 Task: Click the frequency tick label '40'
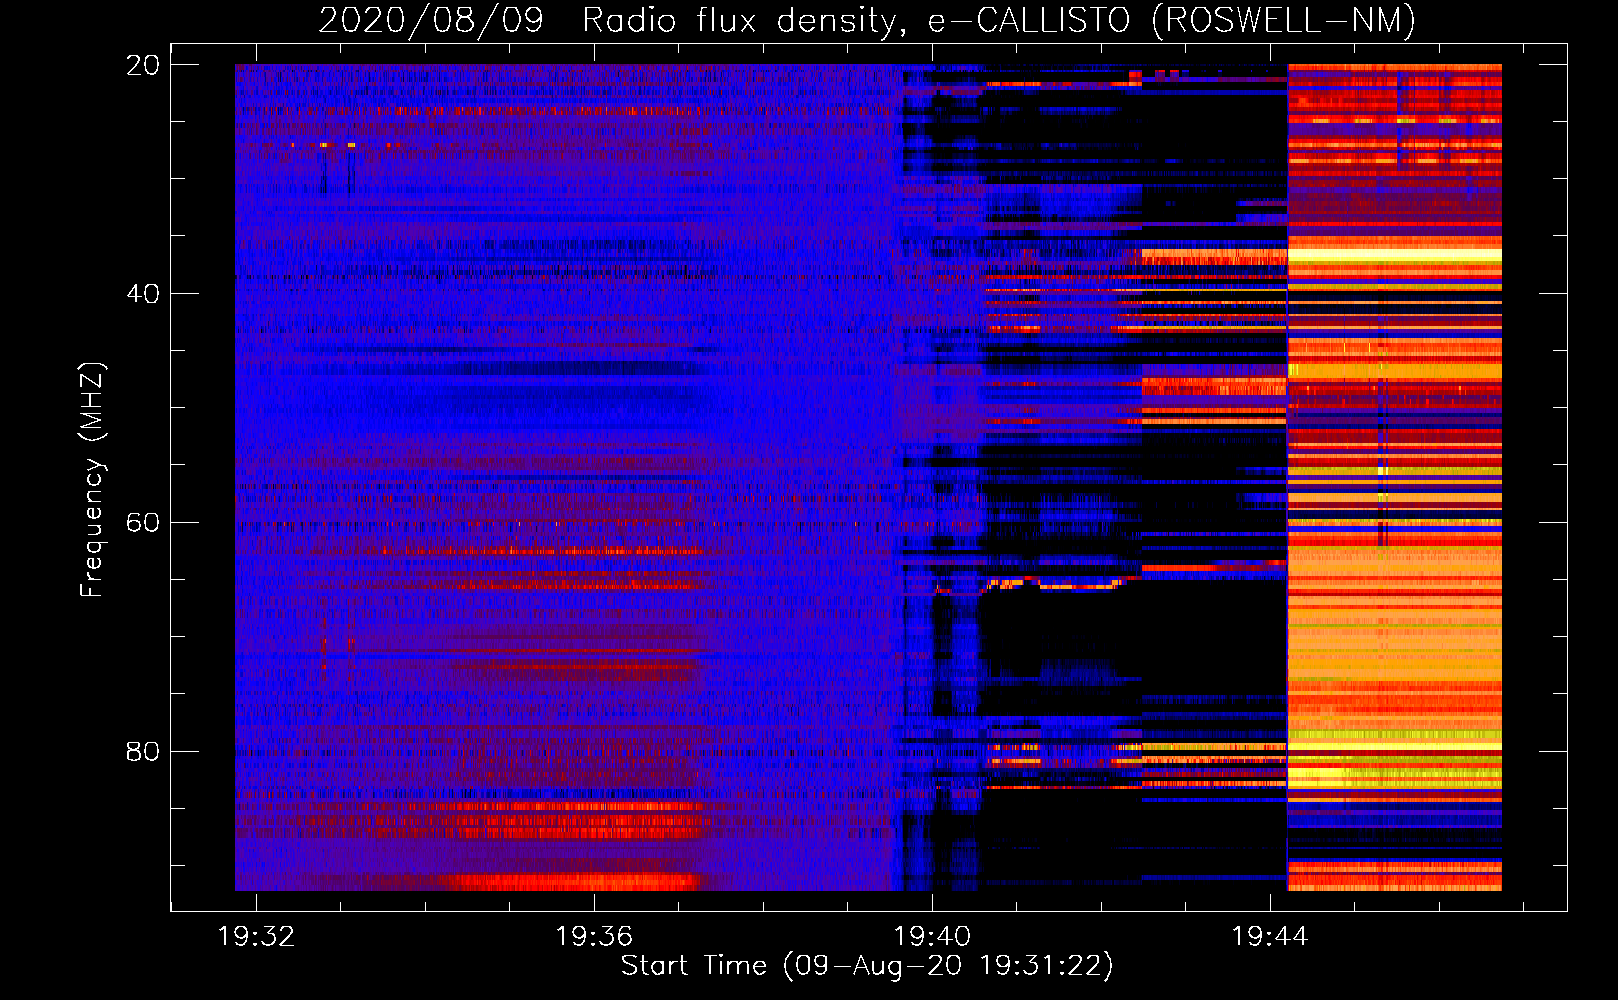142,294
